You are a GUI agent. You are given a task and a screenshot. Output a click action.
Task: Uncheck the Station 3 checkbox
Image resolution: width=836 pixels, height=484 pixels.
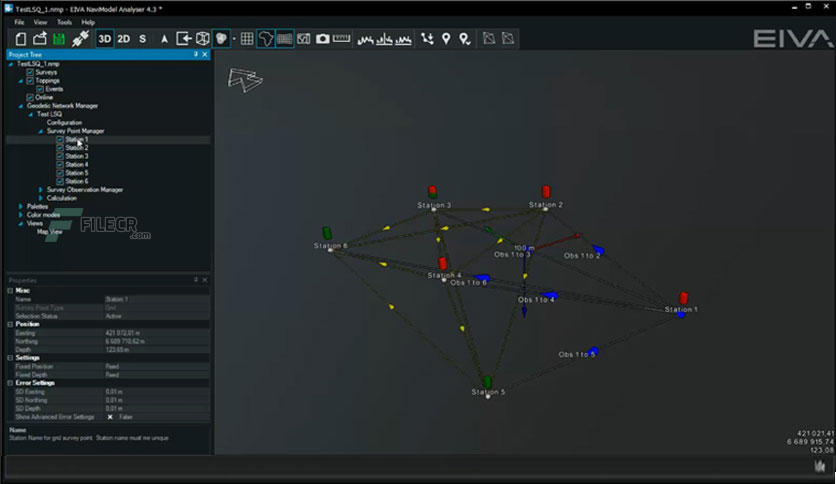click(x=60, y=156)
